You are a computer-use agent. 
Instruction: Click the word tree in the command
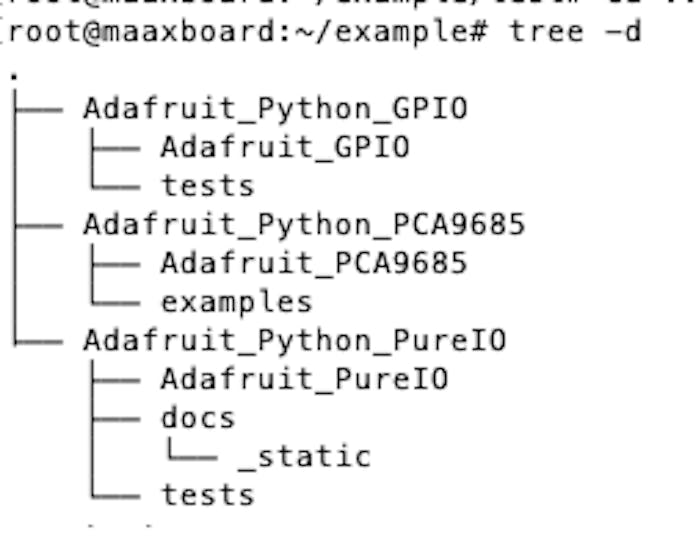click(x=546, y=31)
